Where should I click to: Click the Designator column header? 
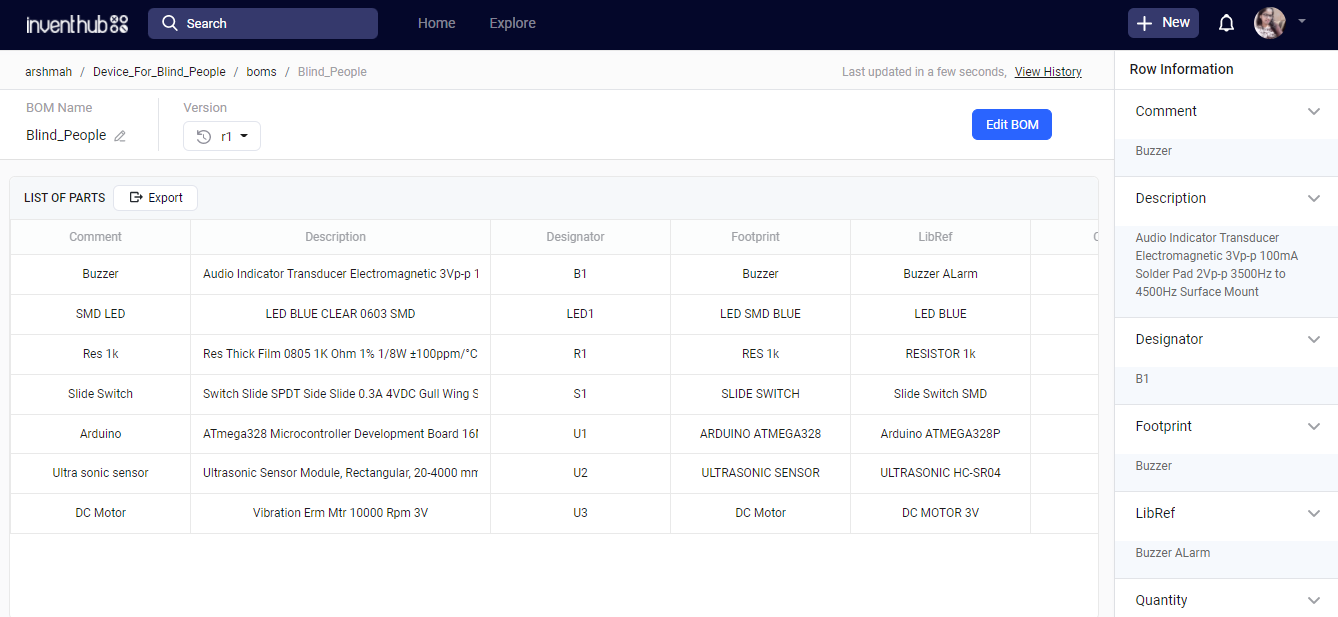click(x=580, y=237)
